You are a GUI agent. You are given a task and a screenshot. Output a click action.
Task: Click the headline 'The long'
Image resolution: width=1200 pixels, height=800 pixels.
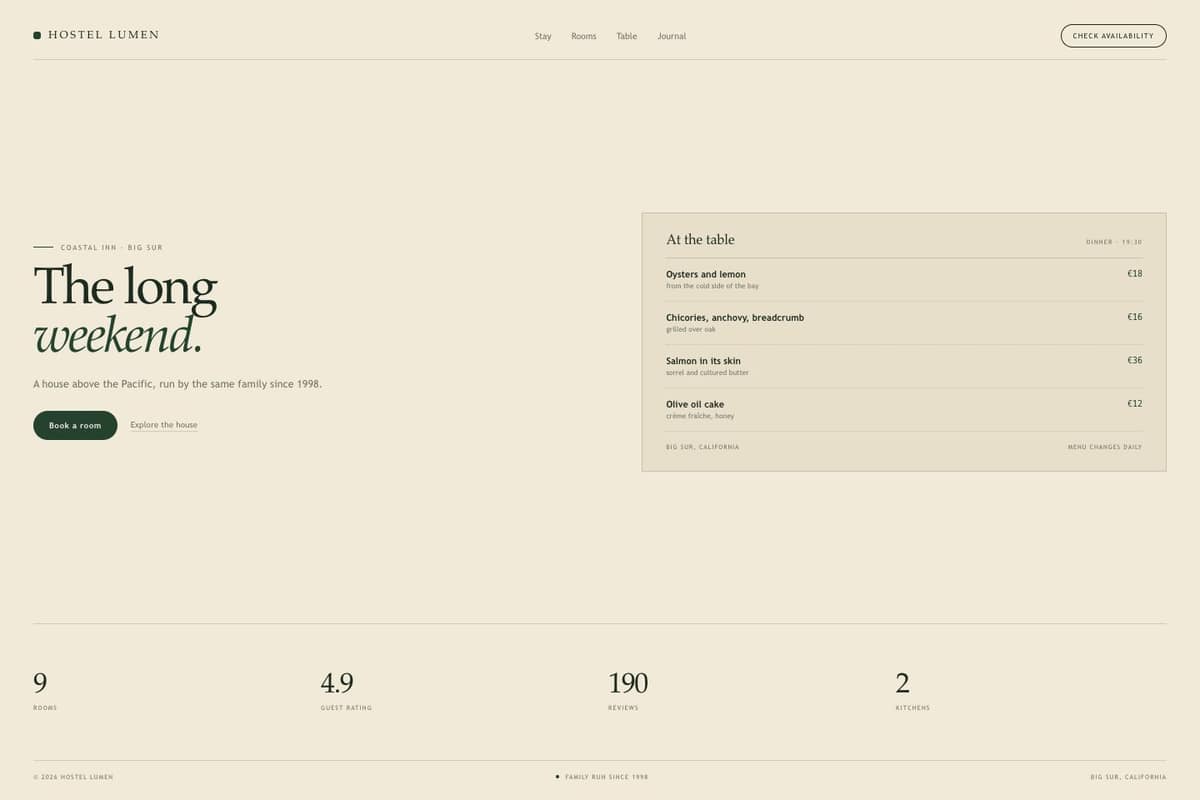pyautogui.click(x=125, y=286)
